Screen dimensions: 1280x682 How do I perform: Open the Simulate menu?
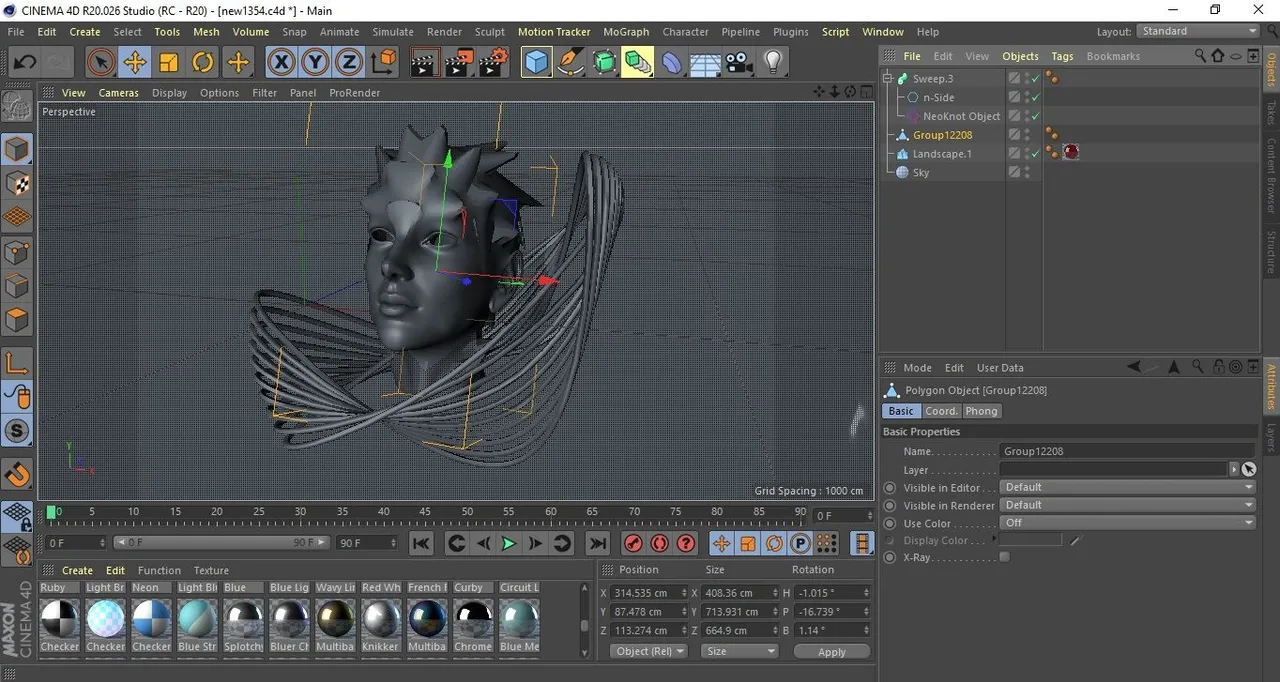(x=393, y=32)
